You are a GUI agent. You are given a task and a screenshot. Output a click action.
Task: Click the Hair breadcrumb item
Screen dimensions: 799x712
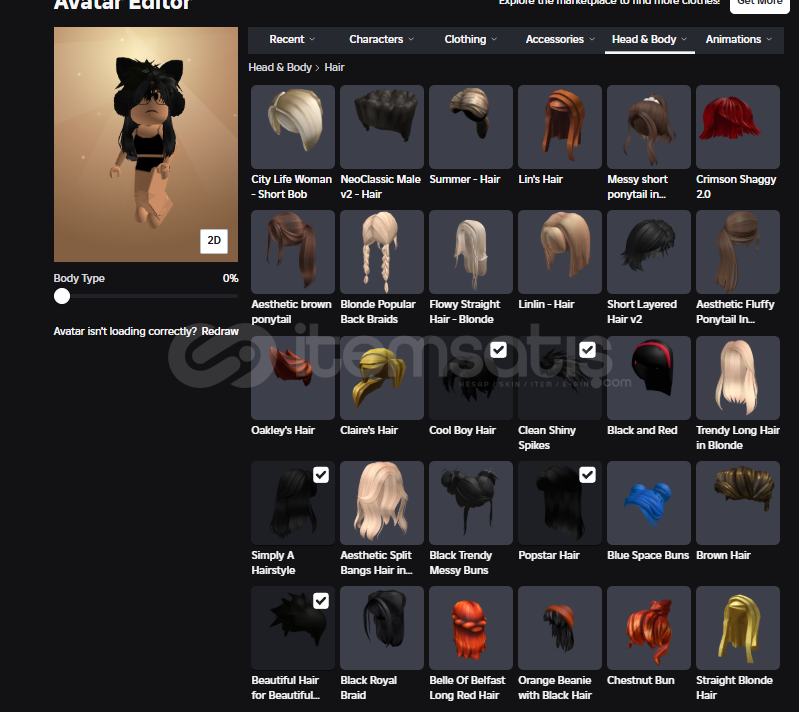[334, 67]
